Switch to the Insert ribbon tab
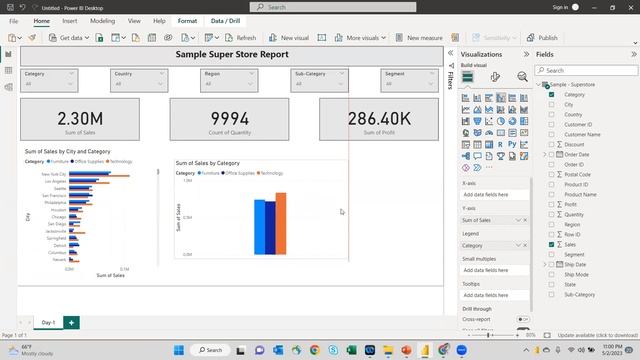Image resolution: width=640 pixels, height=360 pixels. 69,21
